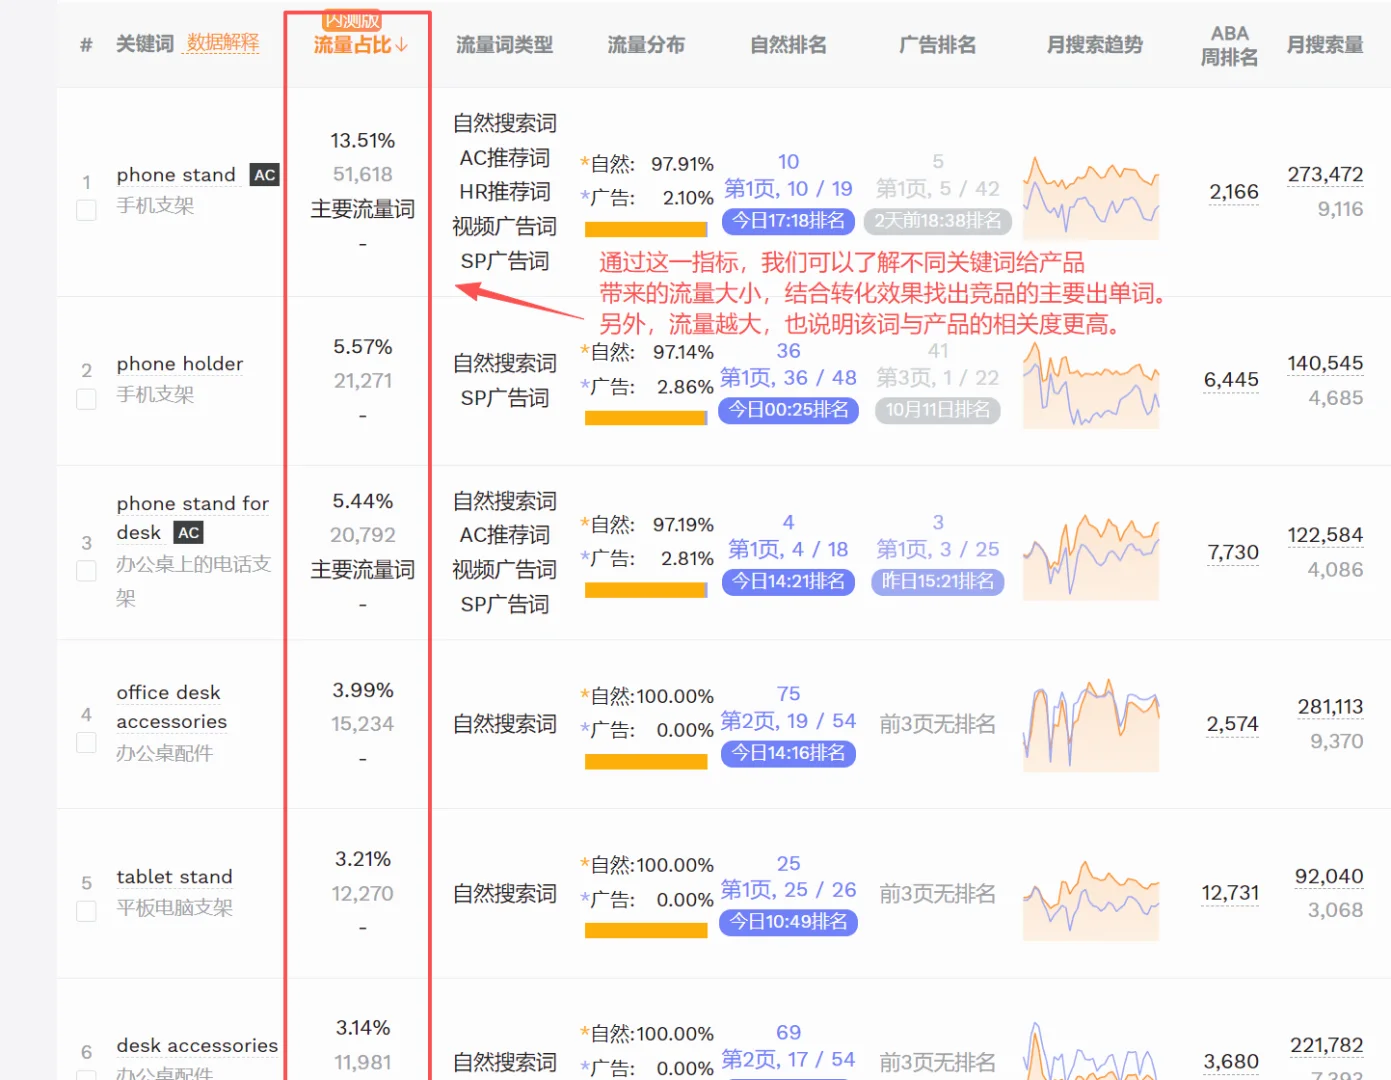
Task: Click the AC badge beside phone stand for desk
Action: pyautogui.click(x=188, y=533)
